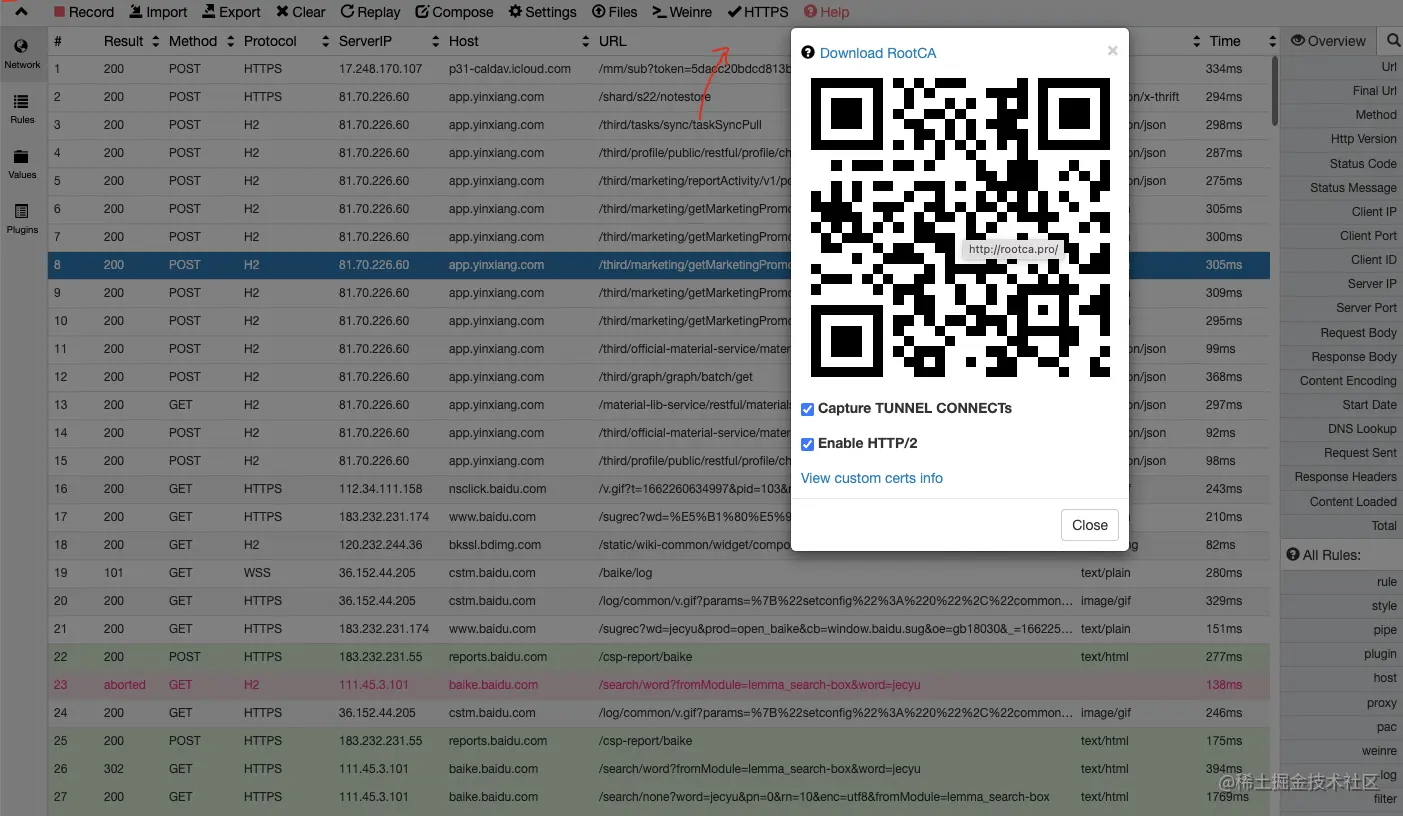Sort by the Result column
Viewport: 1403px width, 816px height.
point(131,41)
